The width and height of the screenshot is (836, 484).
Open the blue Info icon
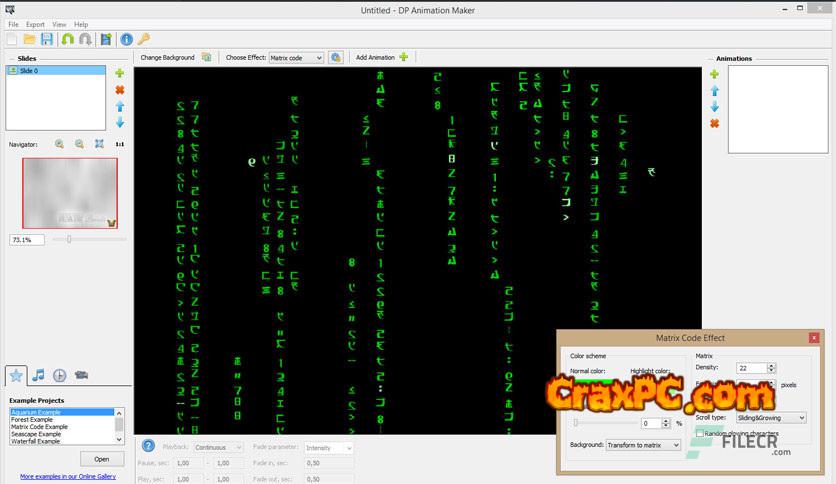126,39
